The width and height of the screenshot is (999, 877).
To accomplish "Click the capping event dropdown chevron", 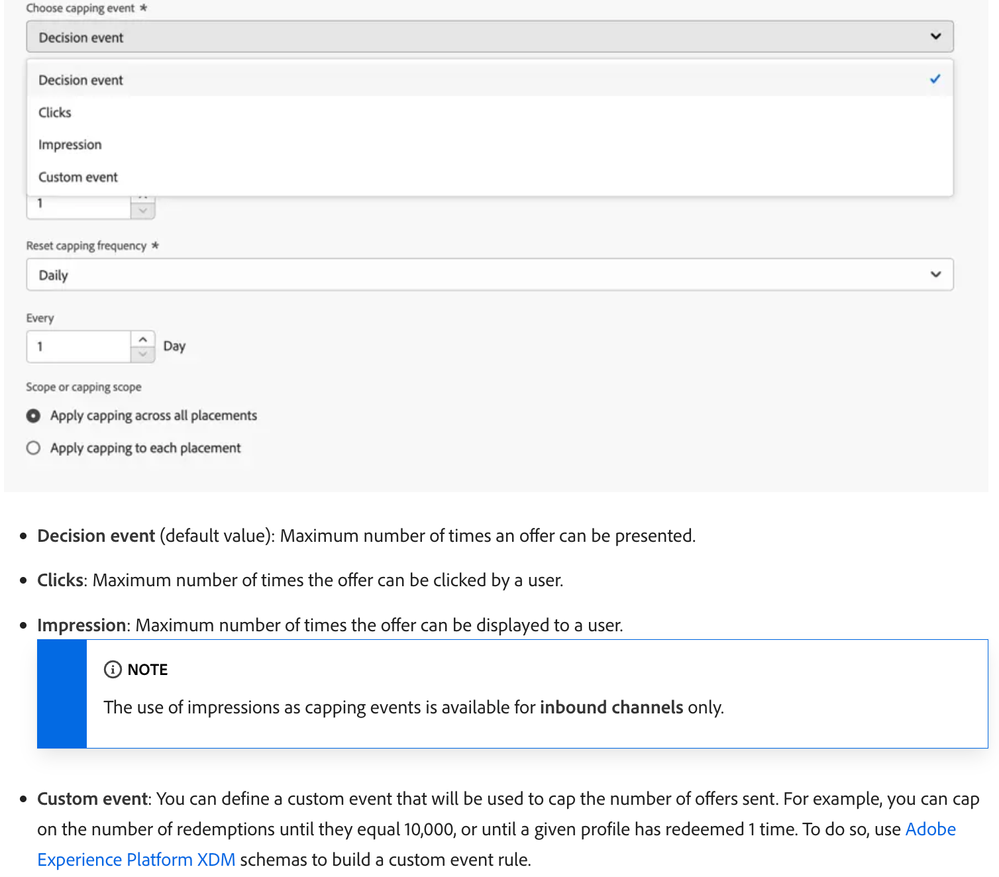I will [936, 37].
